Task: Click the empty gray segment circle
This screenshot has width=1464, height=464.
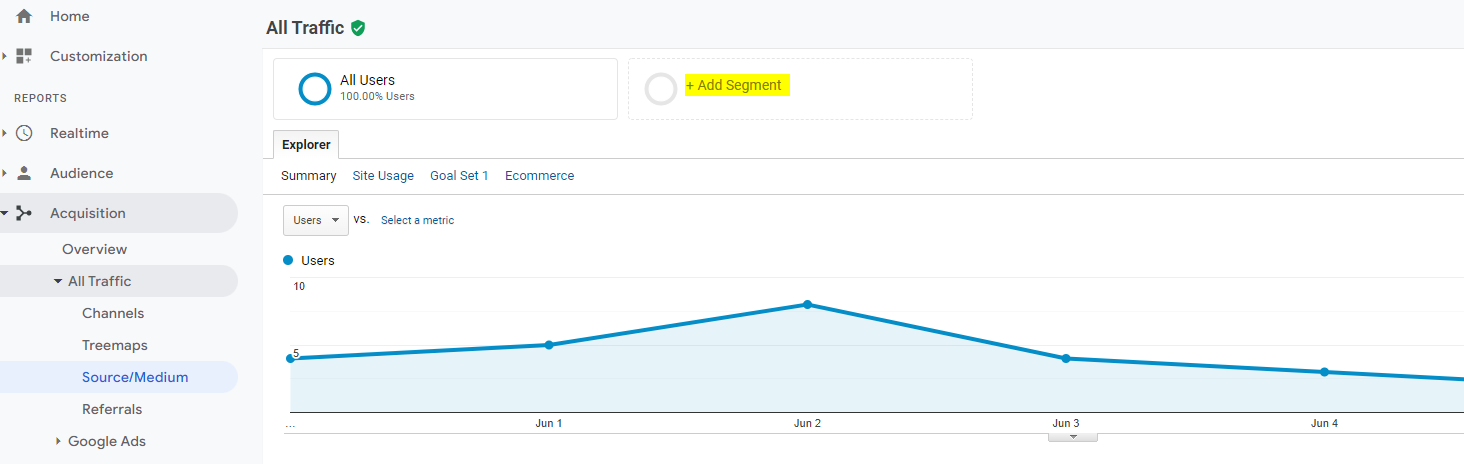Action: (x=661, y=89)
